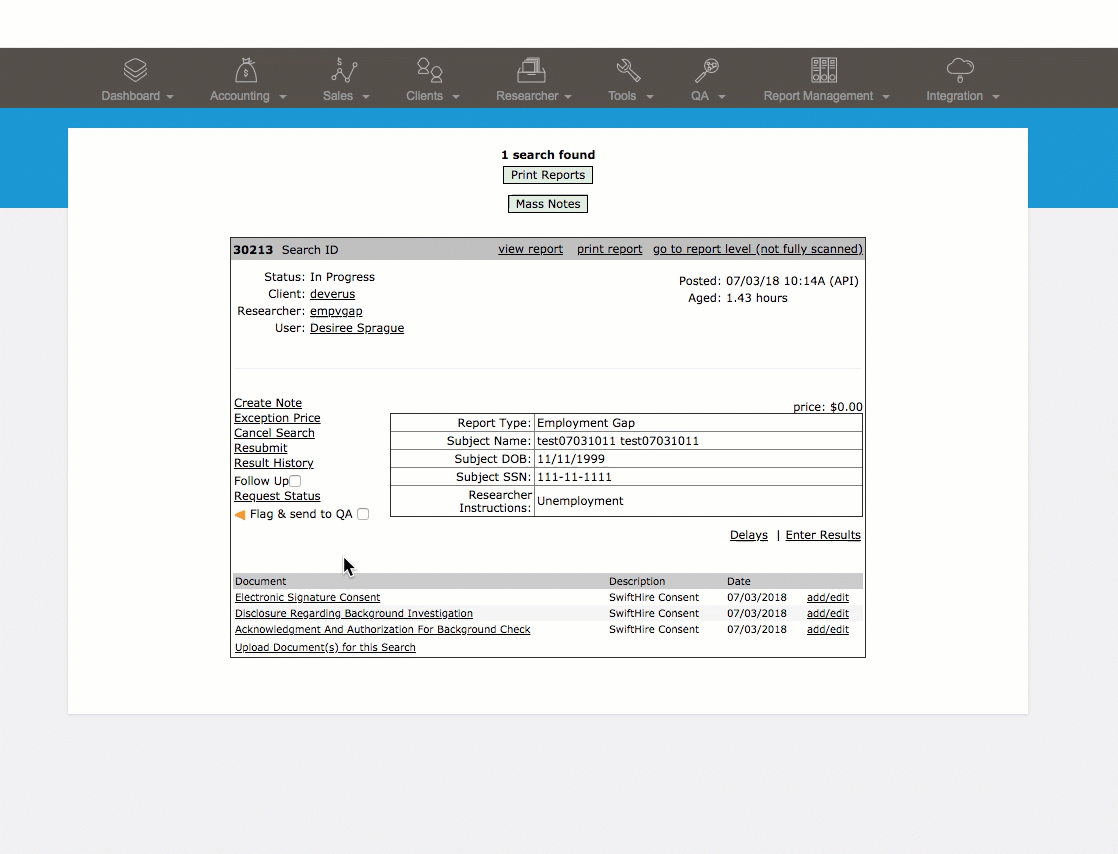Open Electronic Signature Consent document
This screenshot has height=854, width=1118.
307,597
